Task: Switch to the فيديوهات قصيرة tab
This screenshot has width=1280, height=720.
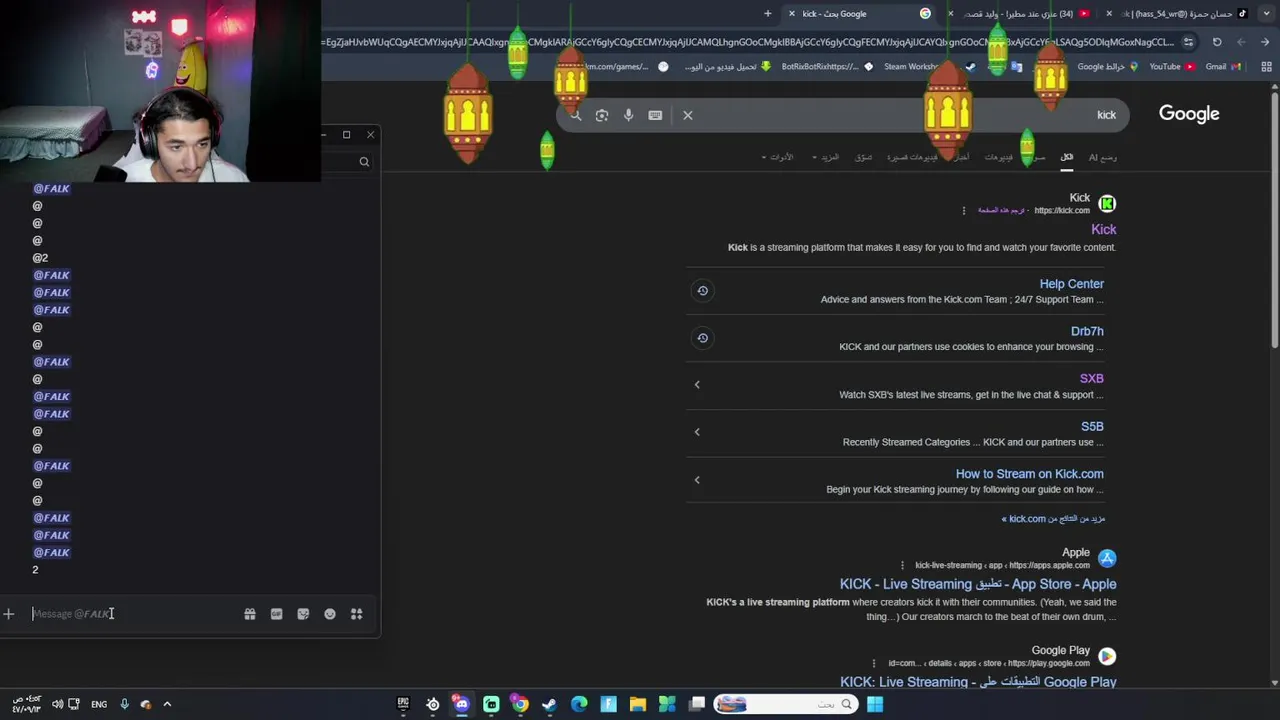Action: point(912,157)
